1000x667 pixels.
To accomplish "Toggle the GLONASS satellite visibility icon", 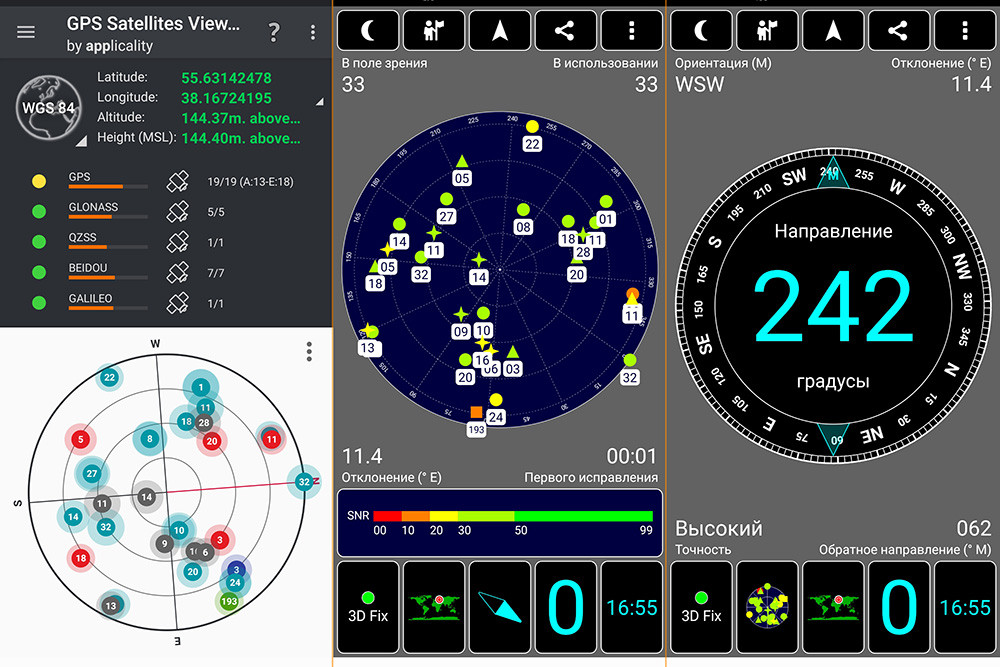I will [x=178, y=212].
